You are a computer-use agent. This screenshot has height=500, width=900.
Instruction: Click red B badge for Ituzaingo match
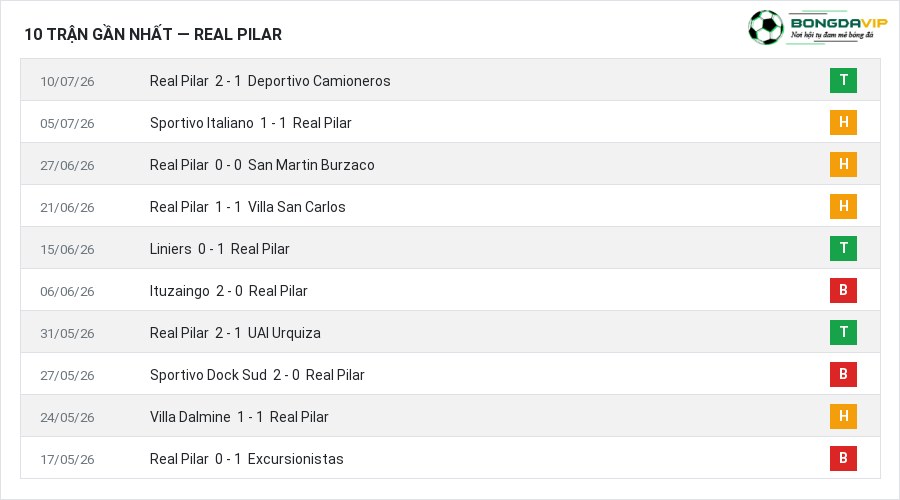pyautogui.click(x=843, y=290)
